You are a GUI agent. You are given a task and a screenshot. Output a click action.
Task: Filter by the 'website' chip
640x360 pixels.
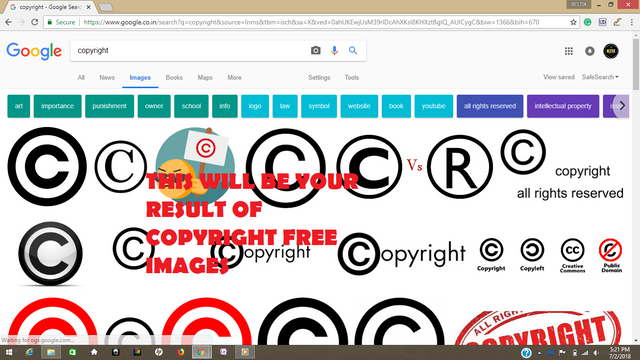[359, 106]
